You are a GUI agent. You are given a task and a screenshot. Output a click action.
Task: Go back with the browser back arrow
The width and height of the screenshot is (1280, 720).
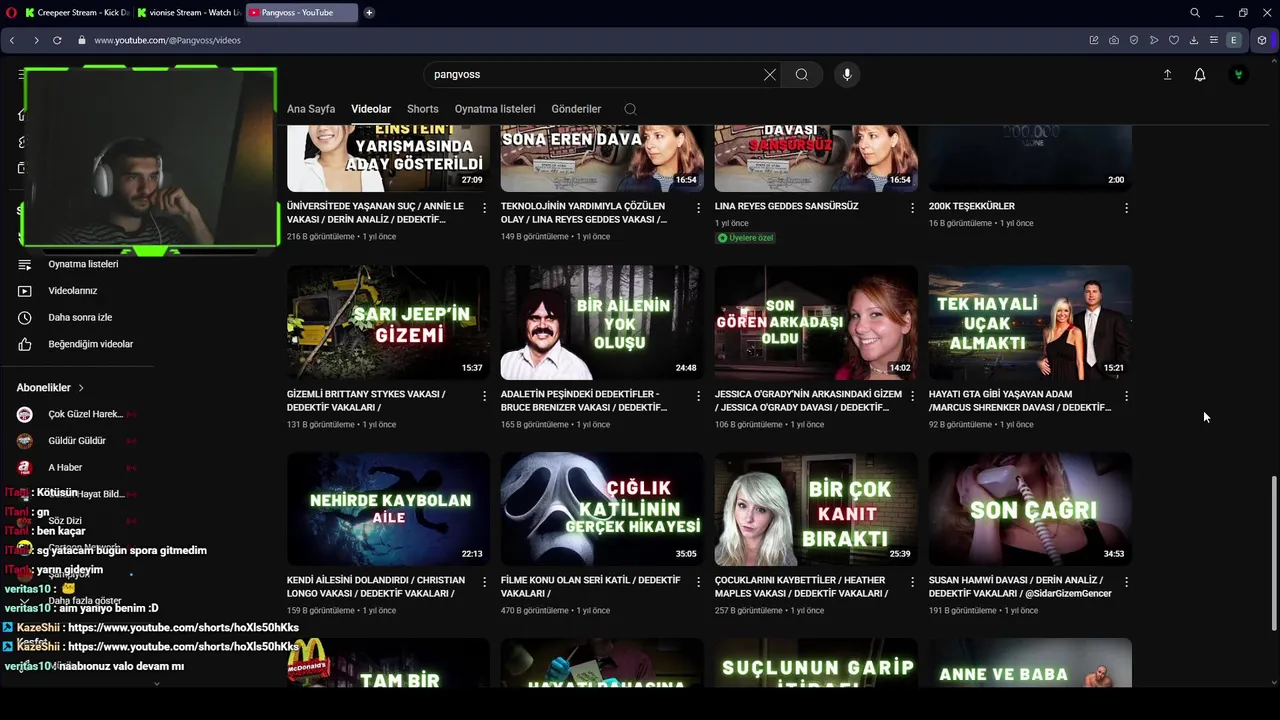coord(12,40)
